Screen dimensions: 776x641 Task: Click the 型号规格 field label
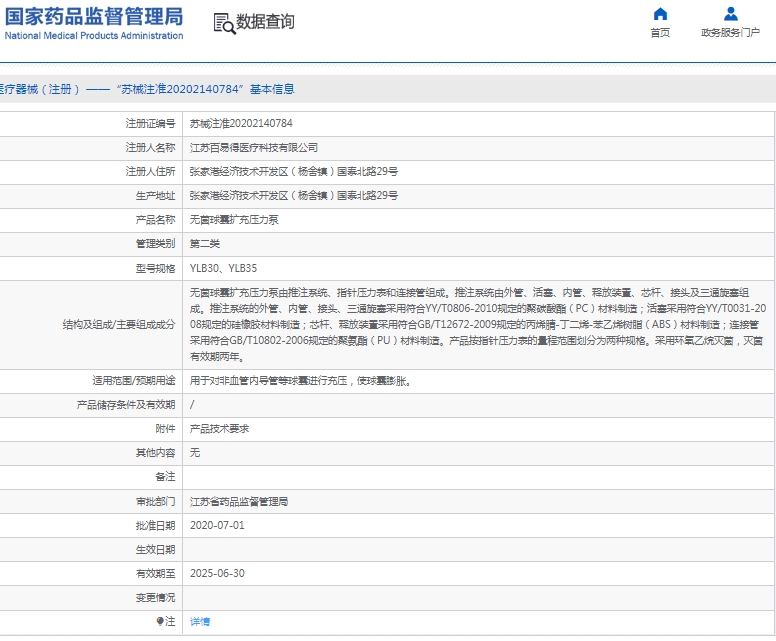point(155,268)
